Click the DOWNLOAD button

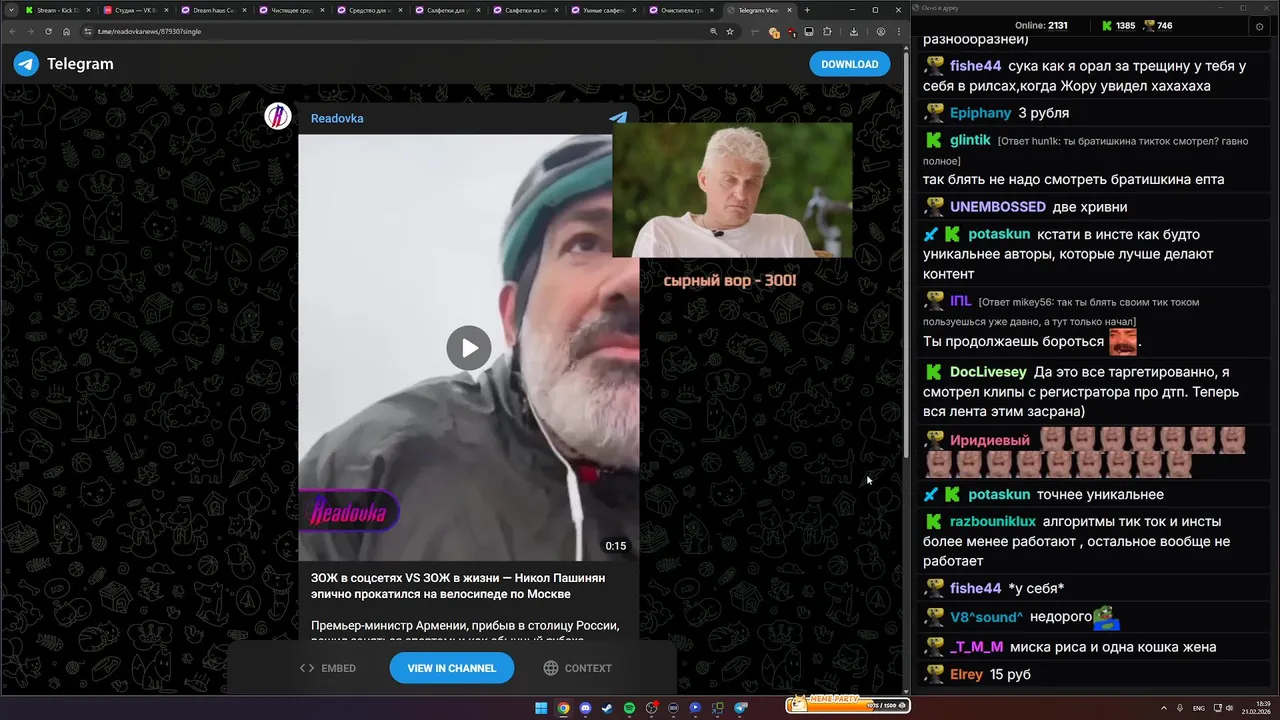point(849,64)
